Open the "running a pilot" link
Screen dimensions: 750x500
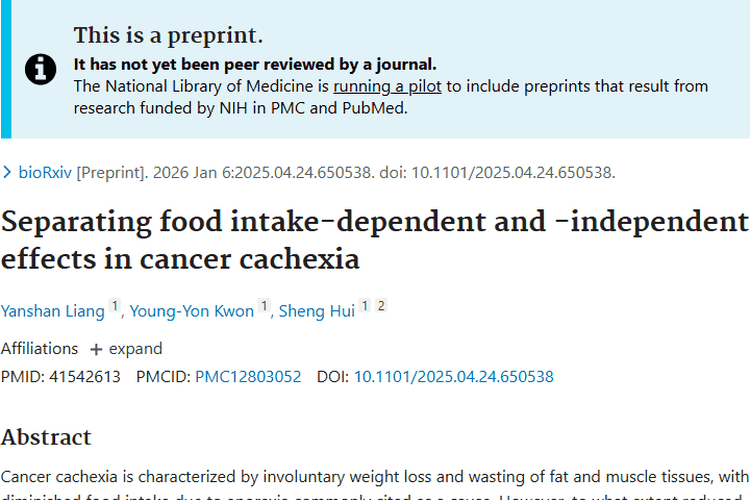point(387,86)
